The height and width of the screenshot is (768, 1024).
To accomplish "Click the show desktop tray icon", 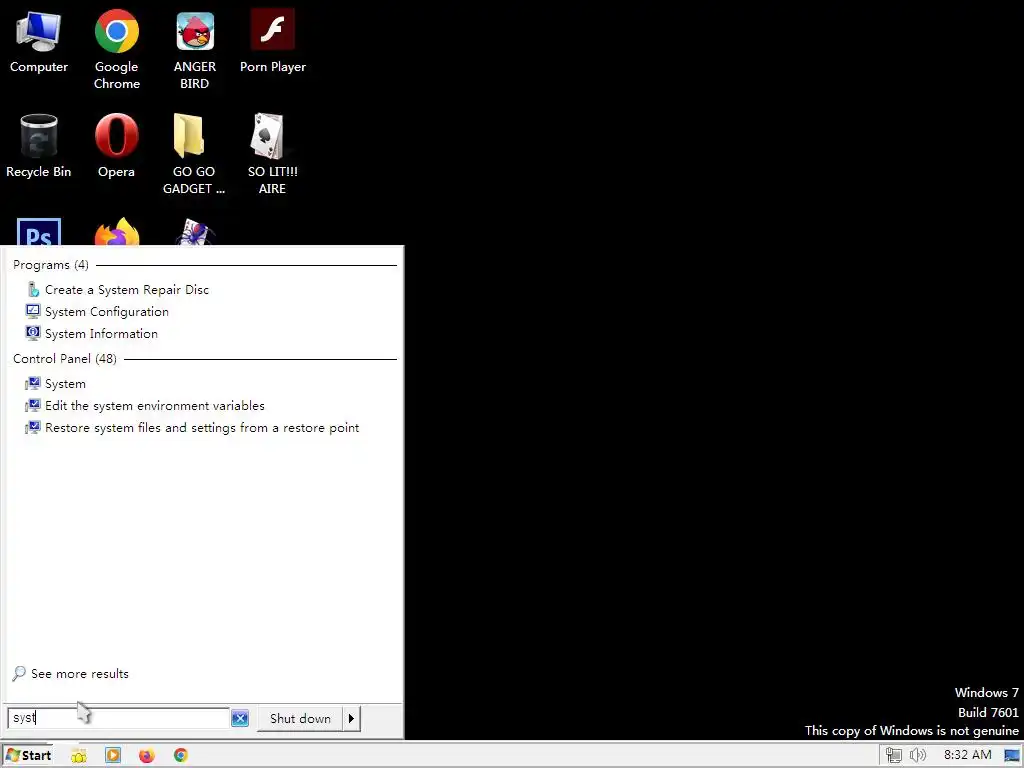I will click(1012, 756).
